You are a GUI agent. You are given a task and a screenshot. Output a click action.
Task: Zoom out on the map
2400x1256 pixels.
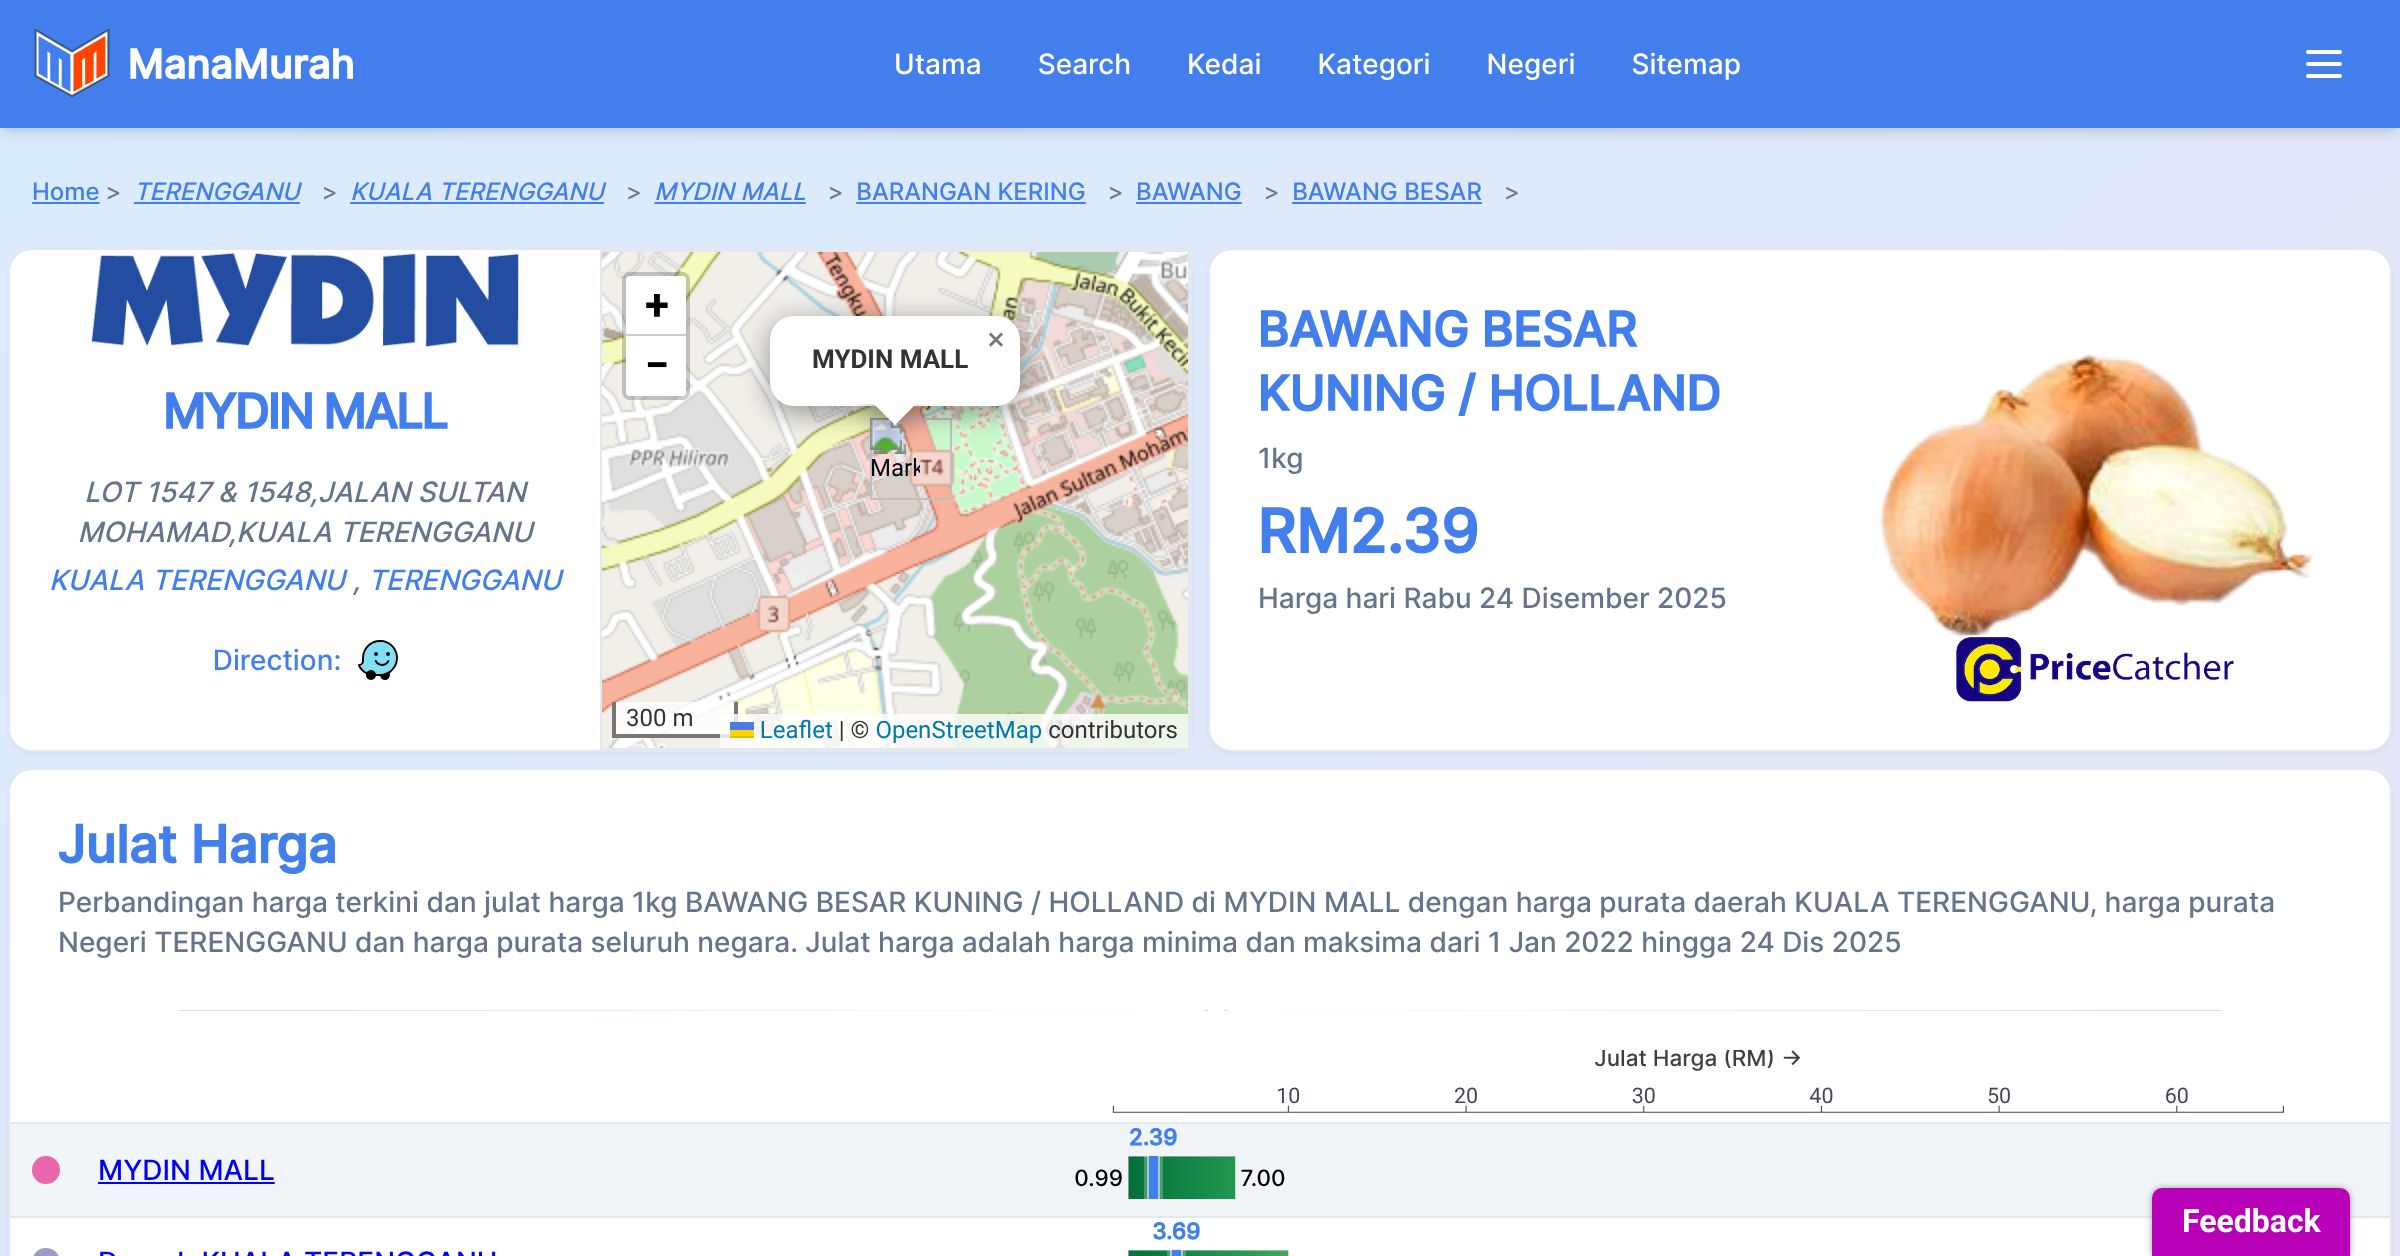point(656,365)
